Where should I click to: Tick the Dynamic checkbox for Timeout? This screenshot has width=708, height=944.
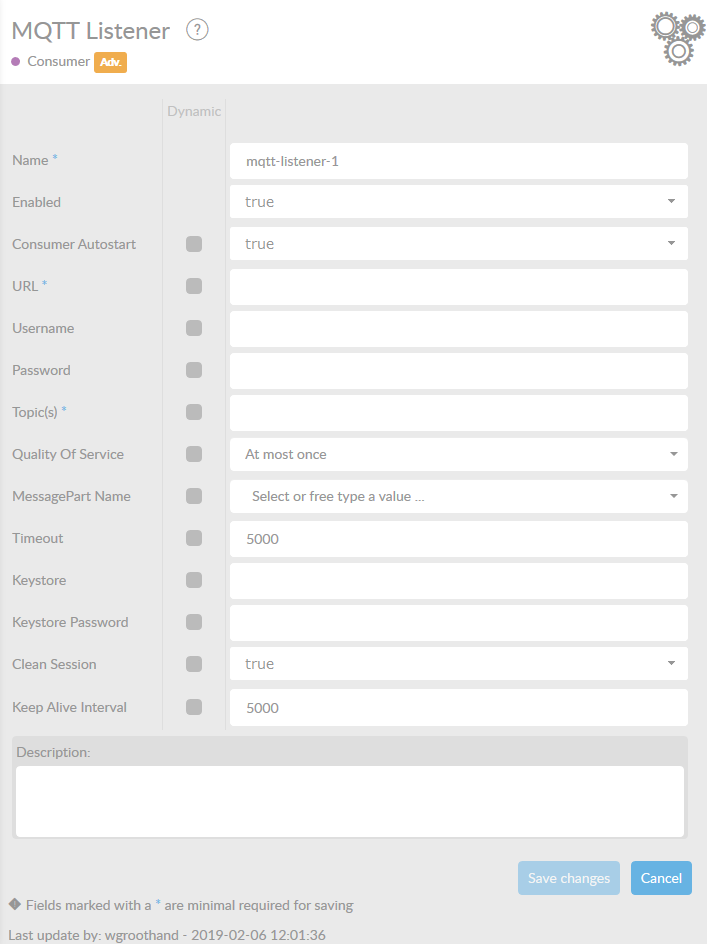(194, 538)
